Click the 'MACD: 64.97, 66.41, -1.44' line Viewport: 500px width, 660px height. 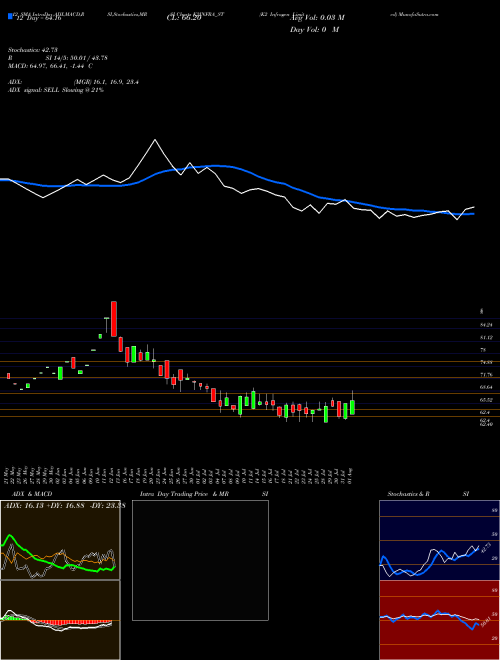(x=47, y=66)
